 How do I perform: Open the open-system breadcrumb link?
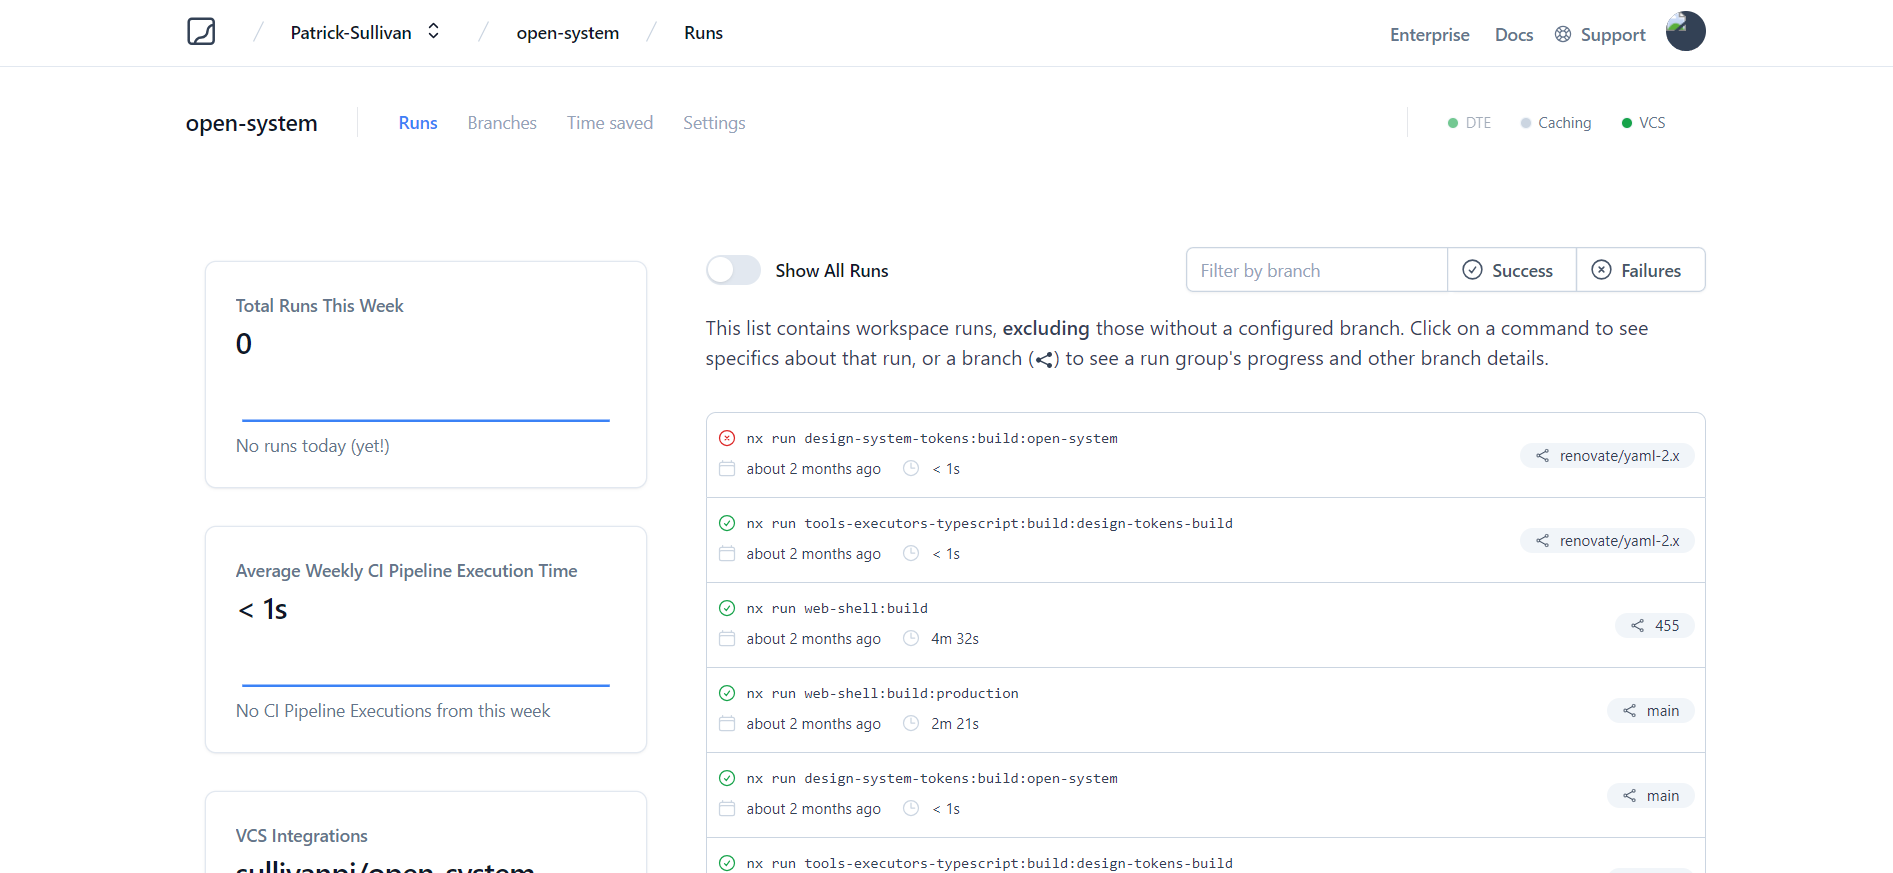point(567,33)
